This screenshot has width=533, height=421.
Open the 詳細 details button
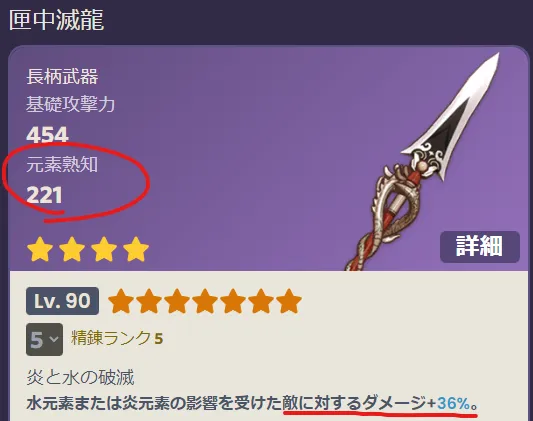click(x=480, y=247)
